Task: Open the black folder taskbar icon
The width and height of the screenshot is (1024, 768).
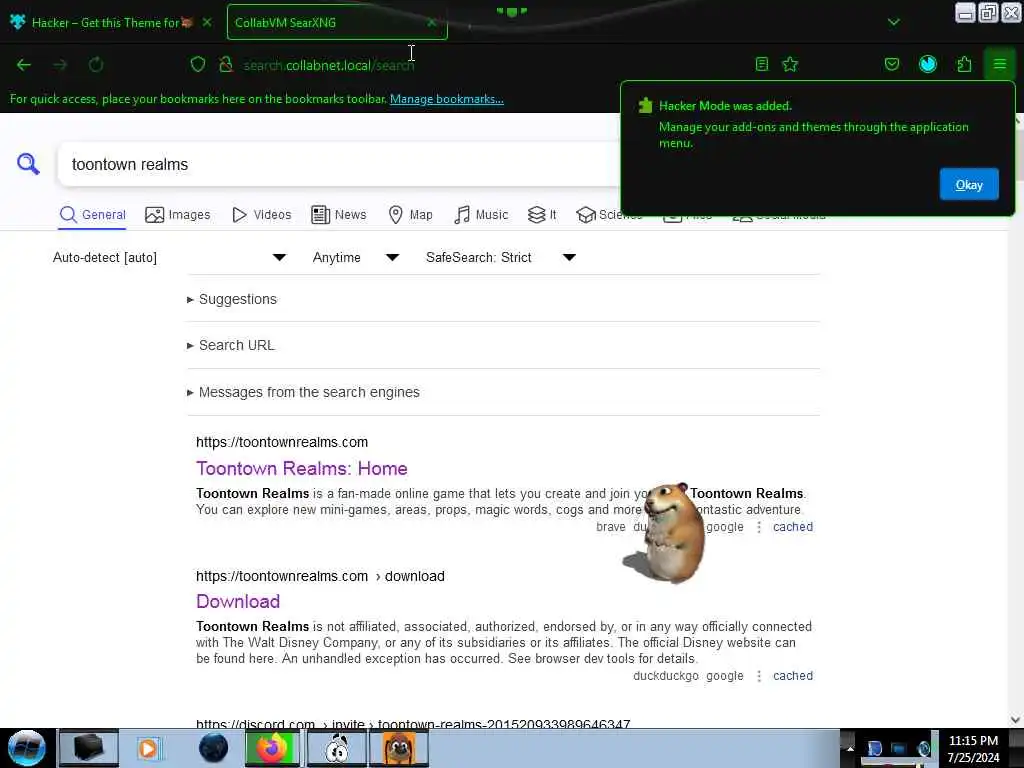Action: coord(88,748)
